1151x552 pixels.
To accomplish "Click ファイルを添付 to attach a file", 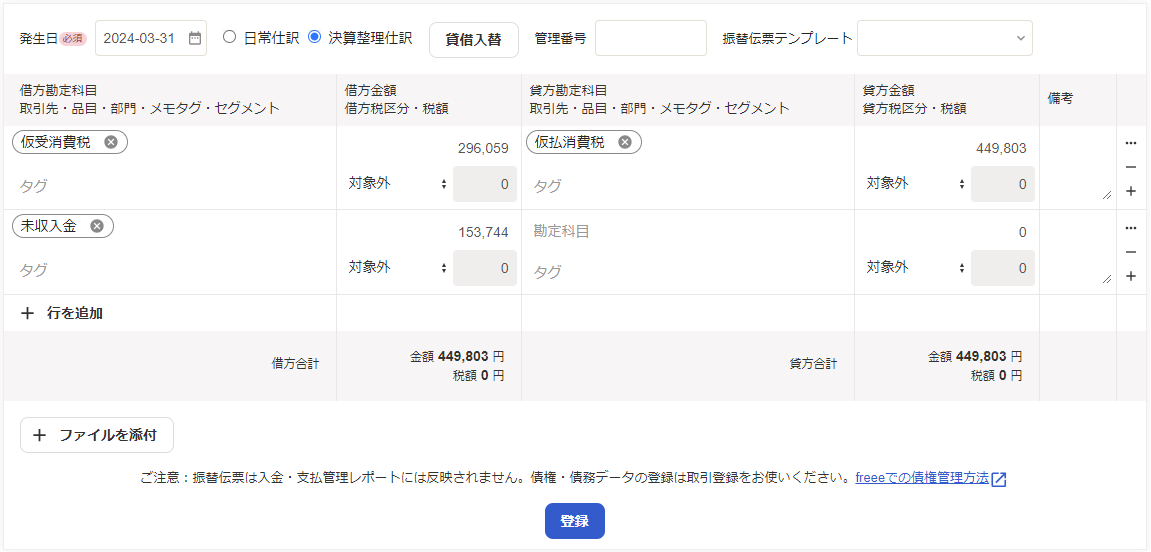I will [x=97, y=435].
